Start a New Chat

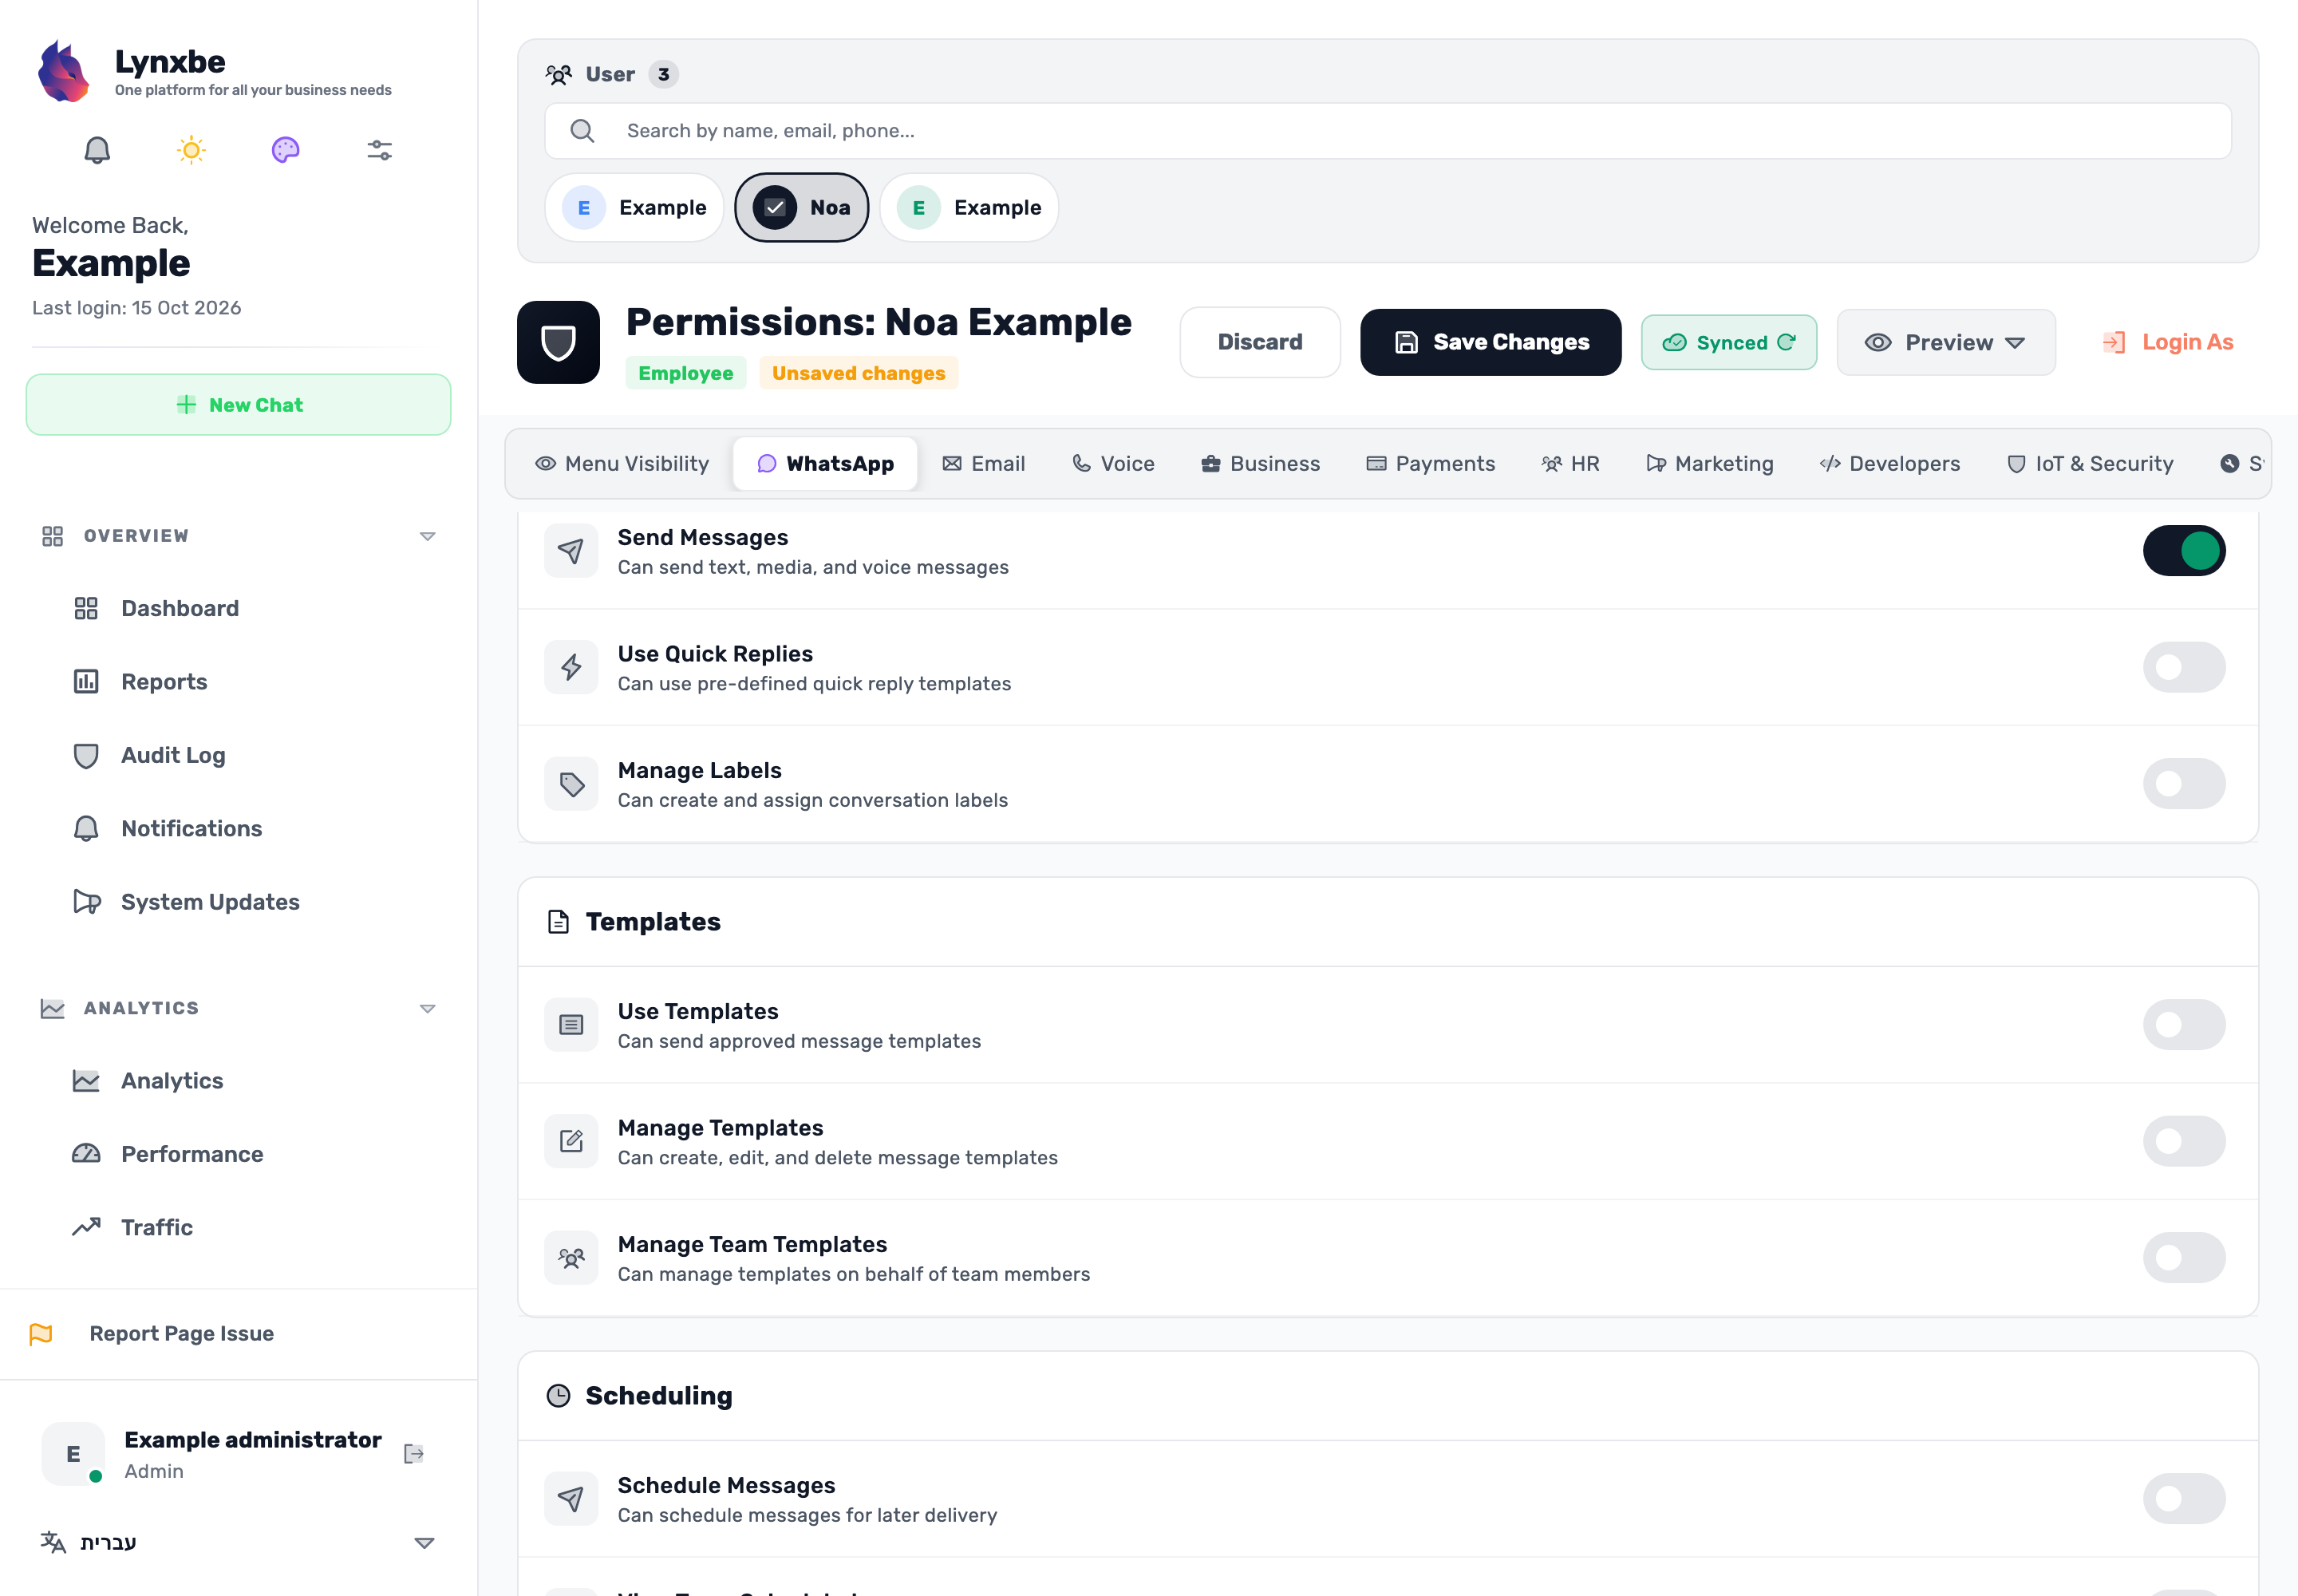point(238,405)
